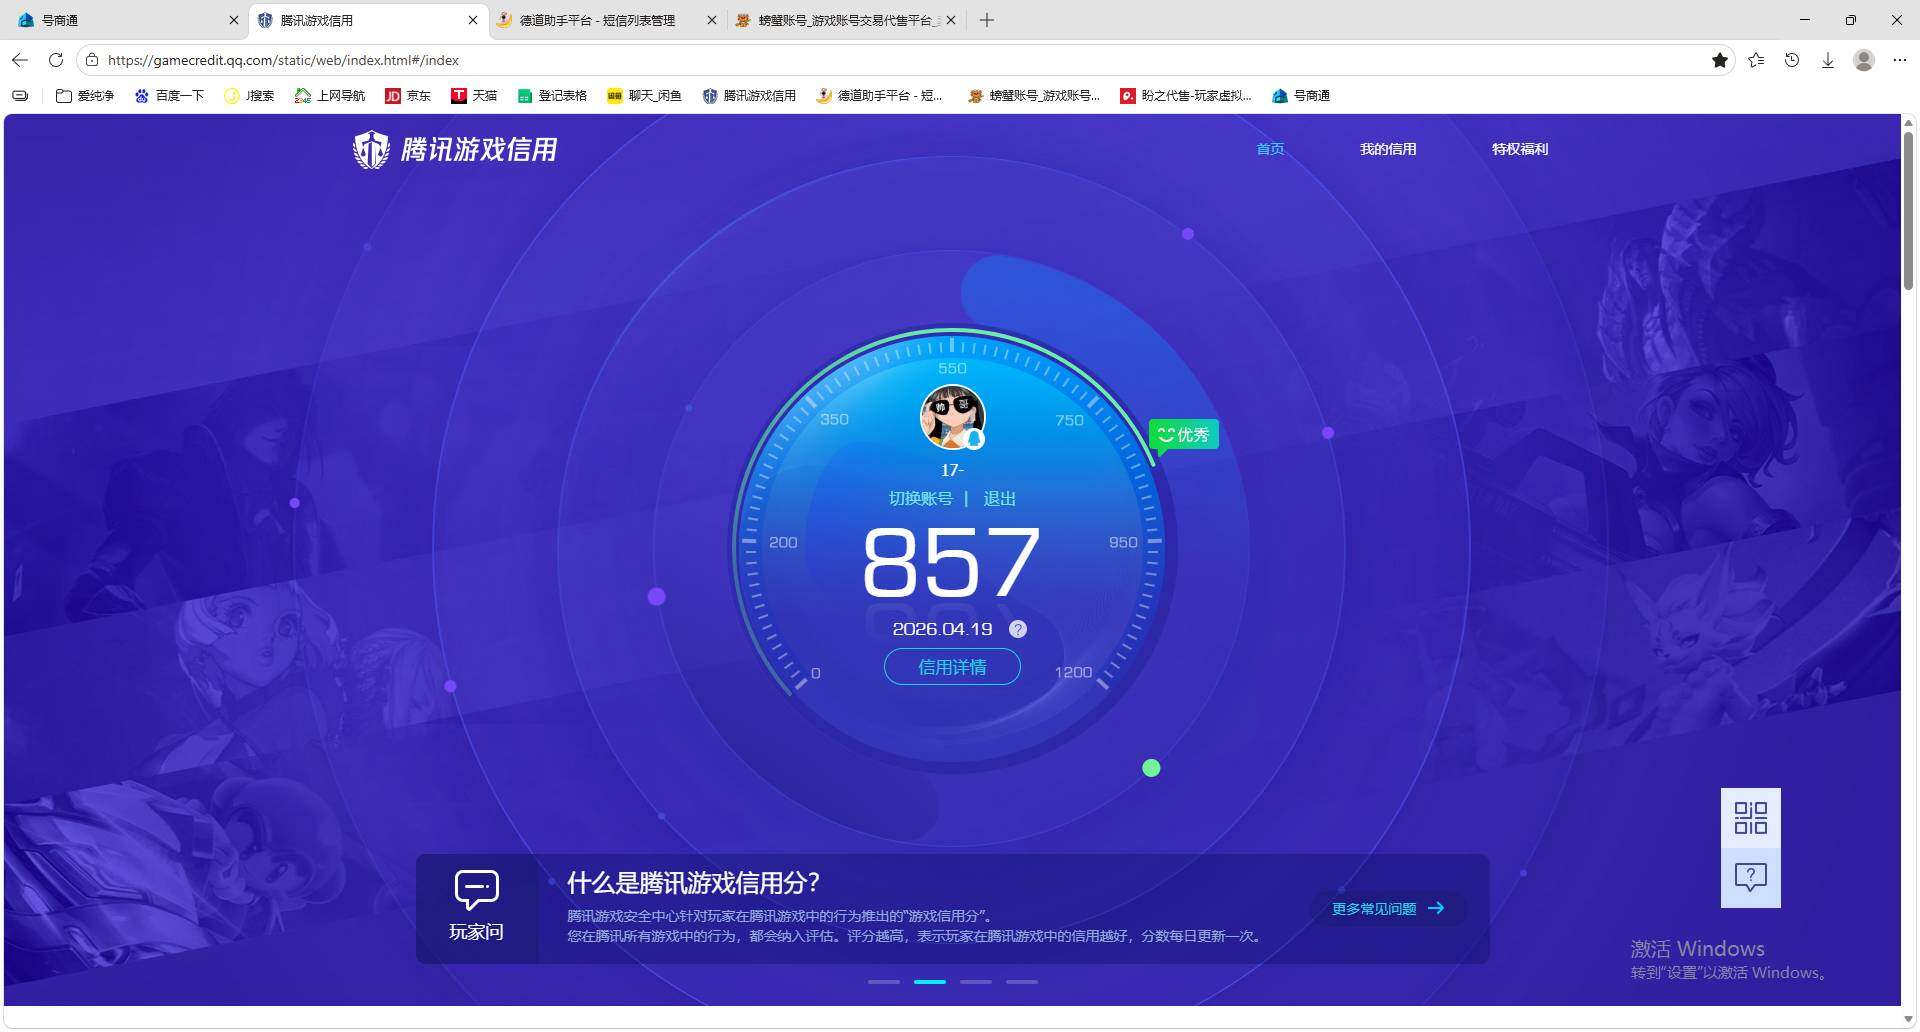Open the 腾讯游戏信用 shield logo on top left
Viewport: 1920px width, 1032px height.
(x=371, y=149)
